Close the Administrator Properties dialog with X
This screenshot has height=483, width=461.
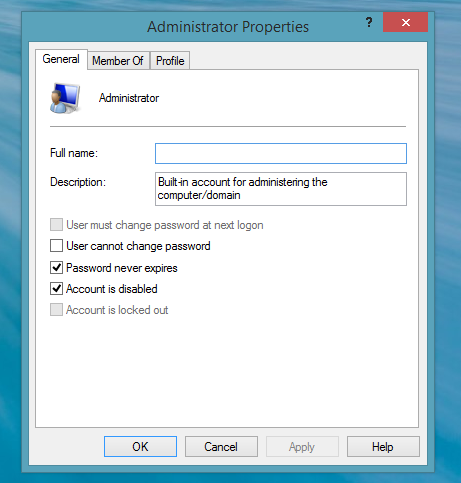coord(405,22)
